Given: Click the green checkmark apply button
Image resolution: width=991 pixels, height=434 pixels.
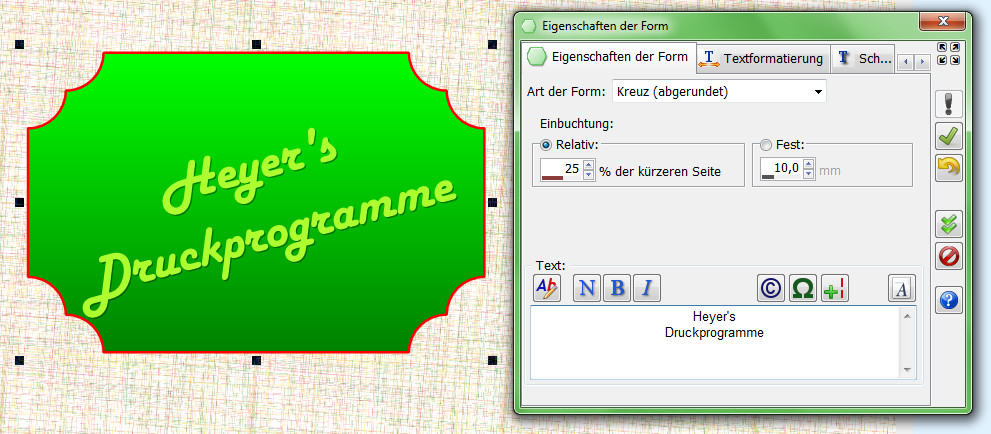Looking at the screenshot, I should [x=948, y=137].
